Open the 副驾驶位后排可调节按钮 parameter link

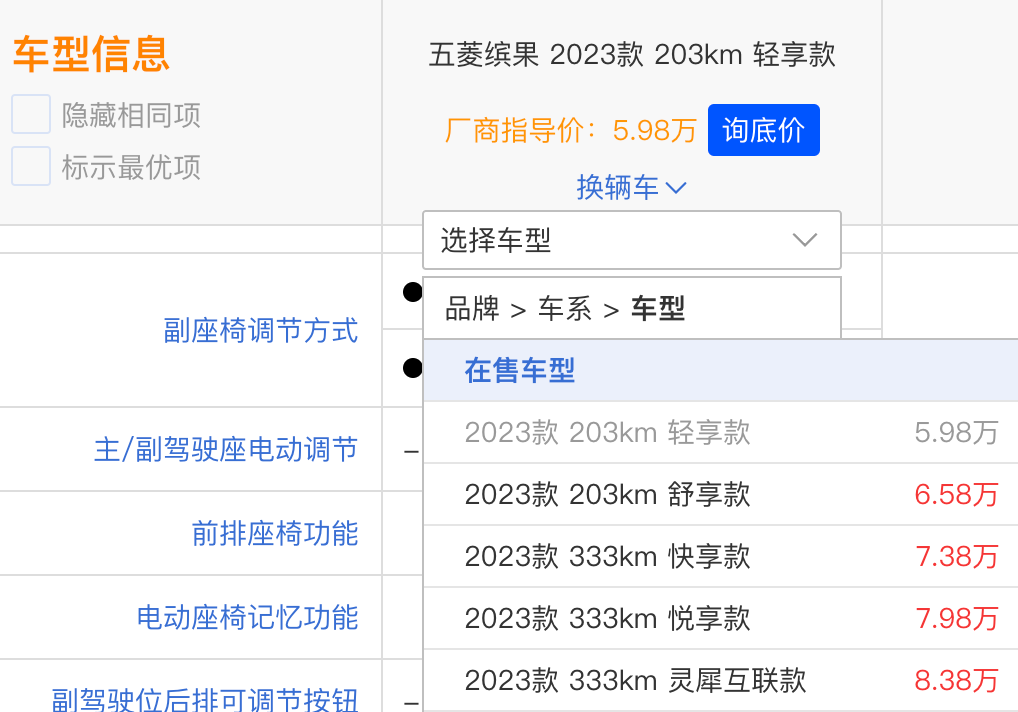(205, 700)
